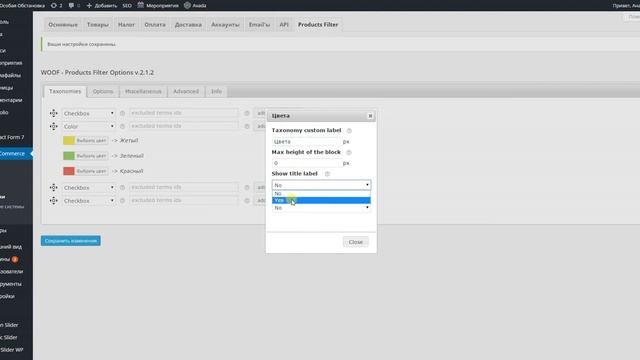640x360 pixels.
Task: Click the drag handle of the bottom Checkbox row
Action: click(x=53, y=201)
